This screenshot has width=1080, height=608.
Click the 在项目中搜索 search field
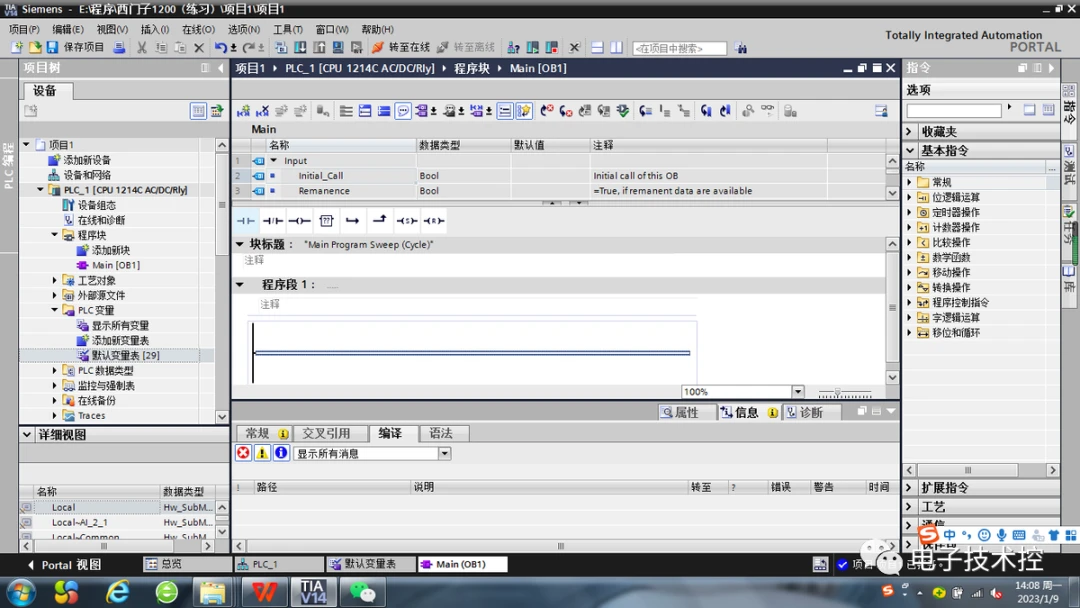(679, 48)
